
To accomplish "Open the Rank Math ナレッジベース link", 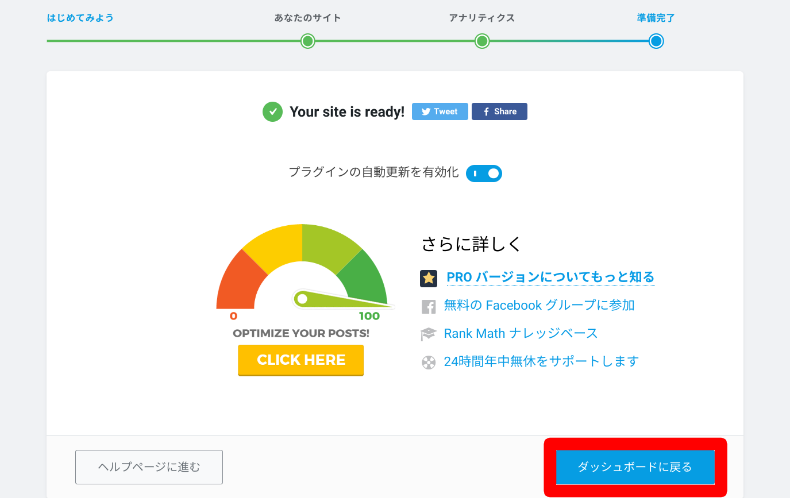I will point(520,333).
